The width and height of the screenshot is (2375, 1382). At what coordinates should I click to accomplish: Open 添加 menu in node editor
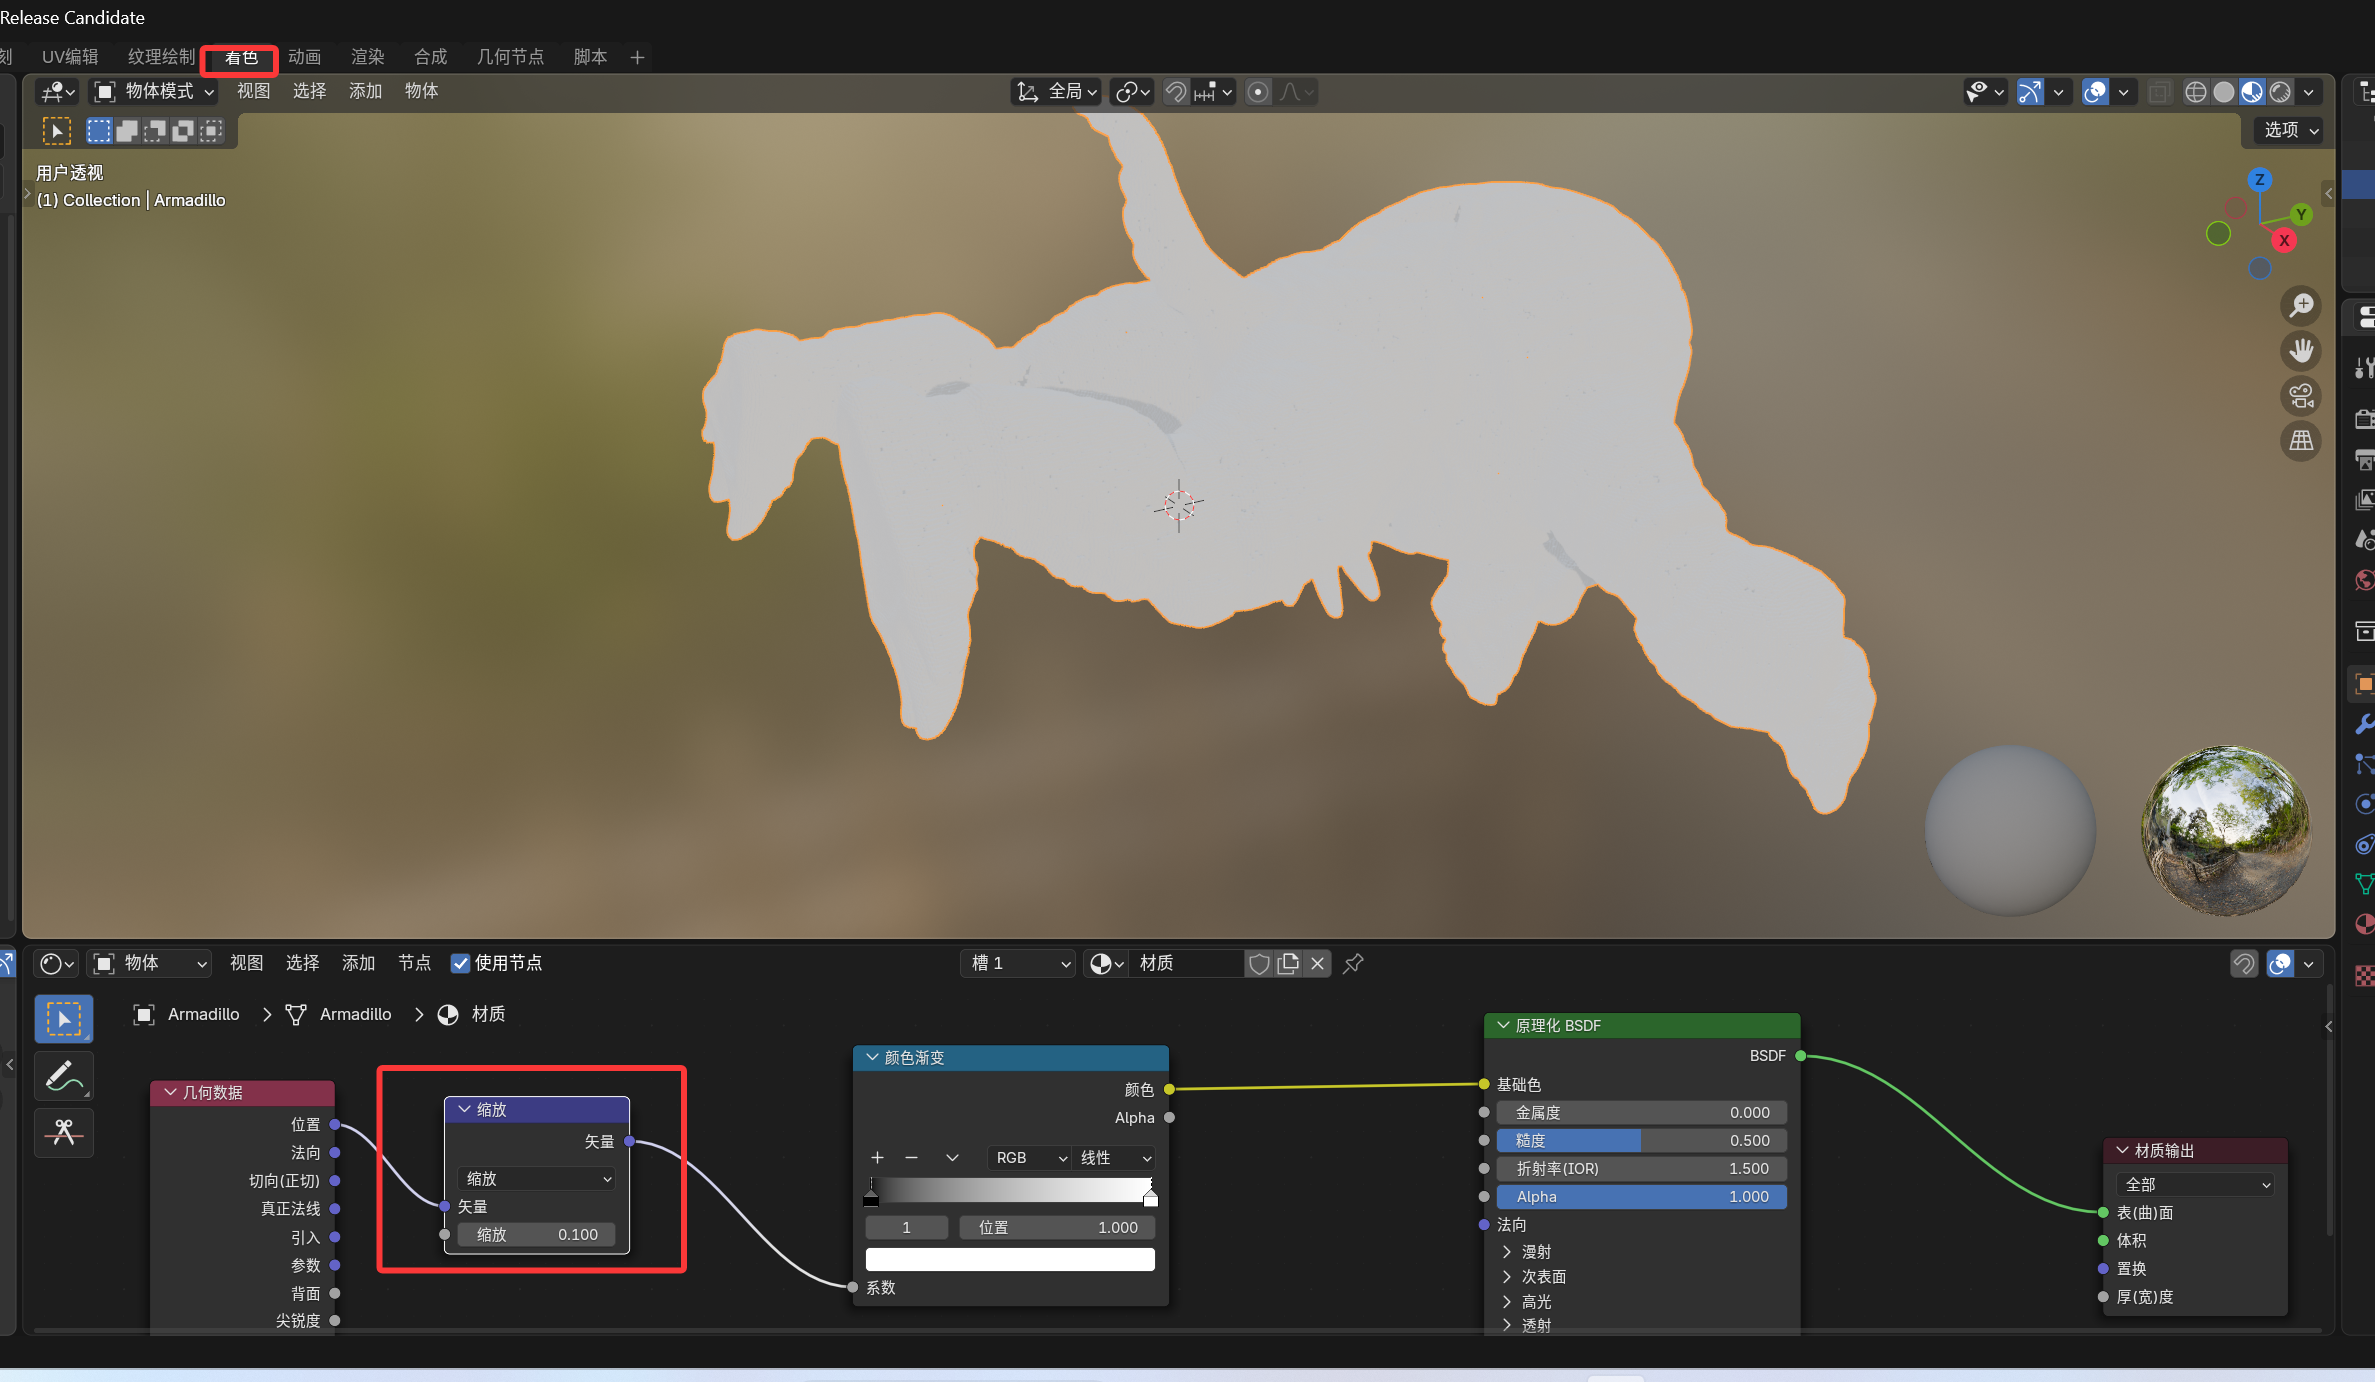pyautogui.click(x=358, y=963)
